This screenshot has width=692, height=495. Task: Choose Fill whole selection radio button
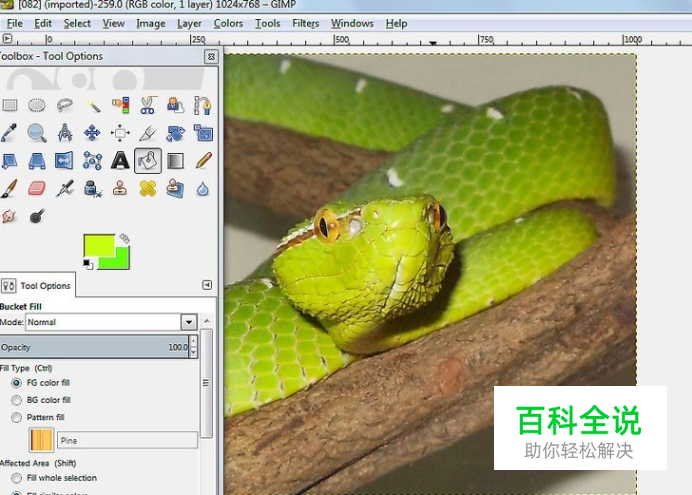point(16,478)
